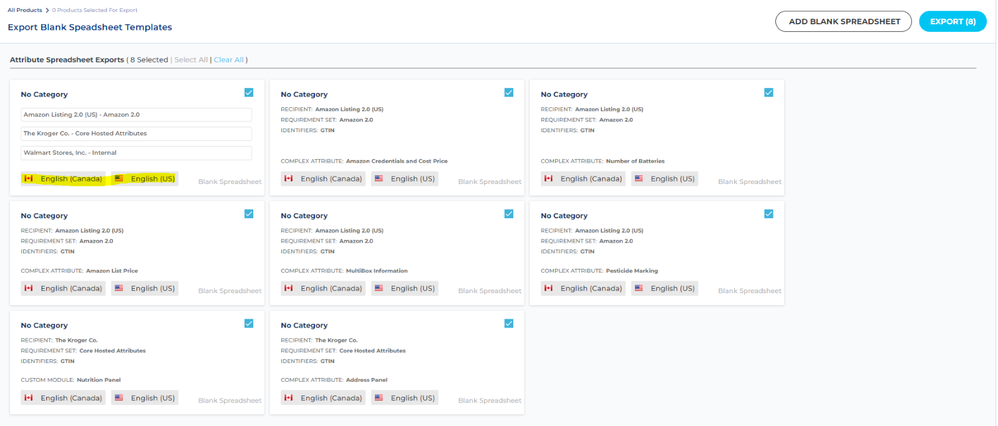The height and width of the screenshot is (426, 998).
Task: Select English (Canada) on Address Panel card
Action: pyautogui.click(x=323, y=398)
